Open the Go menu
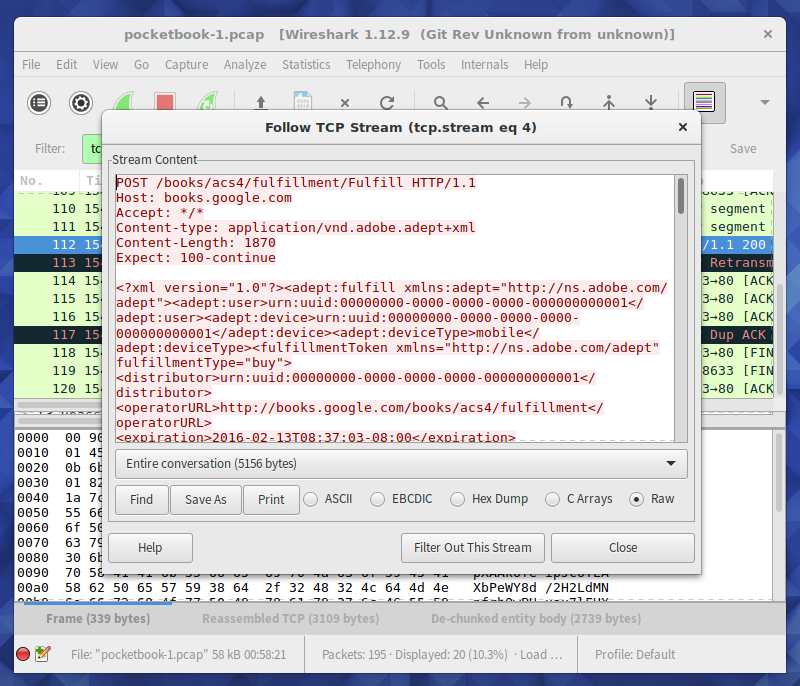The image size is (800, 686). click(141, 65)
